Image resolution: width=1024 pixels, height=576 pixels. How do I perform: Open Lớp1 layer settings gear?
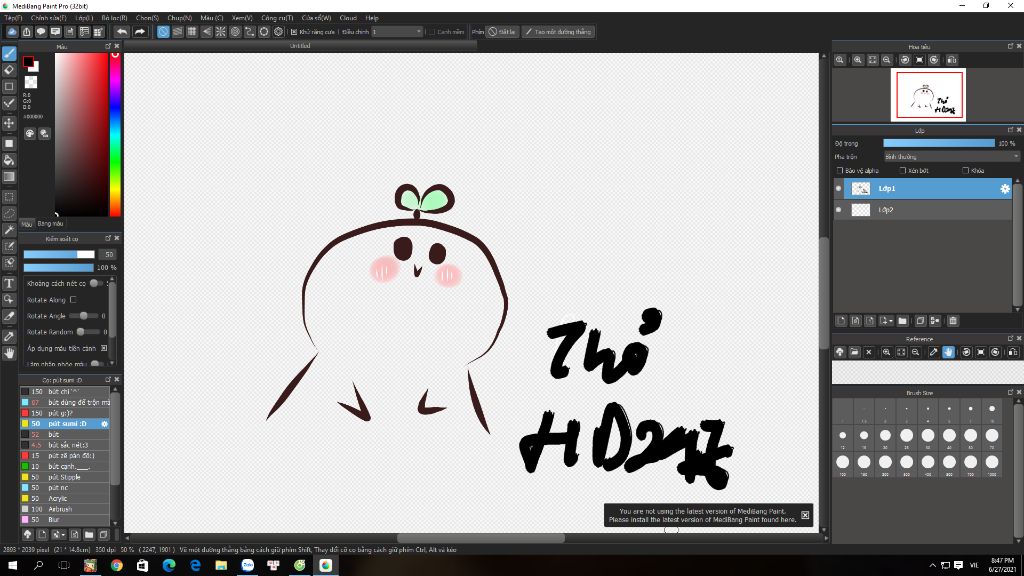pos(1004,189)
